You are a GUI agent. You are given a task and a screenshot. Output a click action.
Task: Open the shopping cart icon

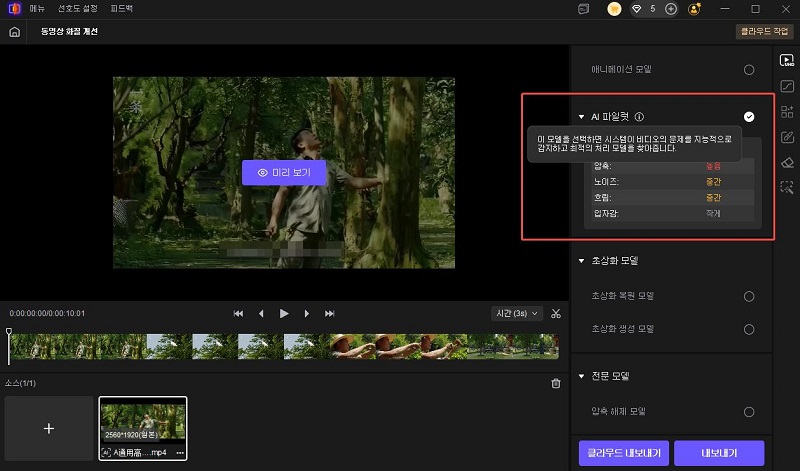tap(613, 9)
